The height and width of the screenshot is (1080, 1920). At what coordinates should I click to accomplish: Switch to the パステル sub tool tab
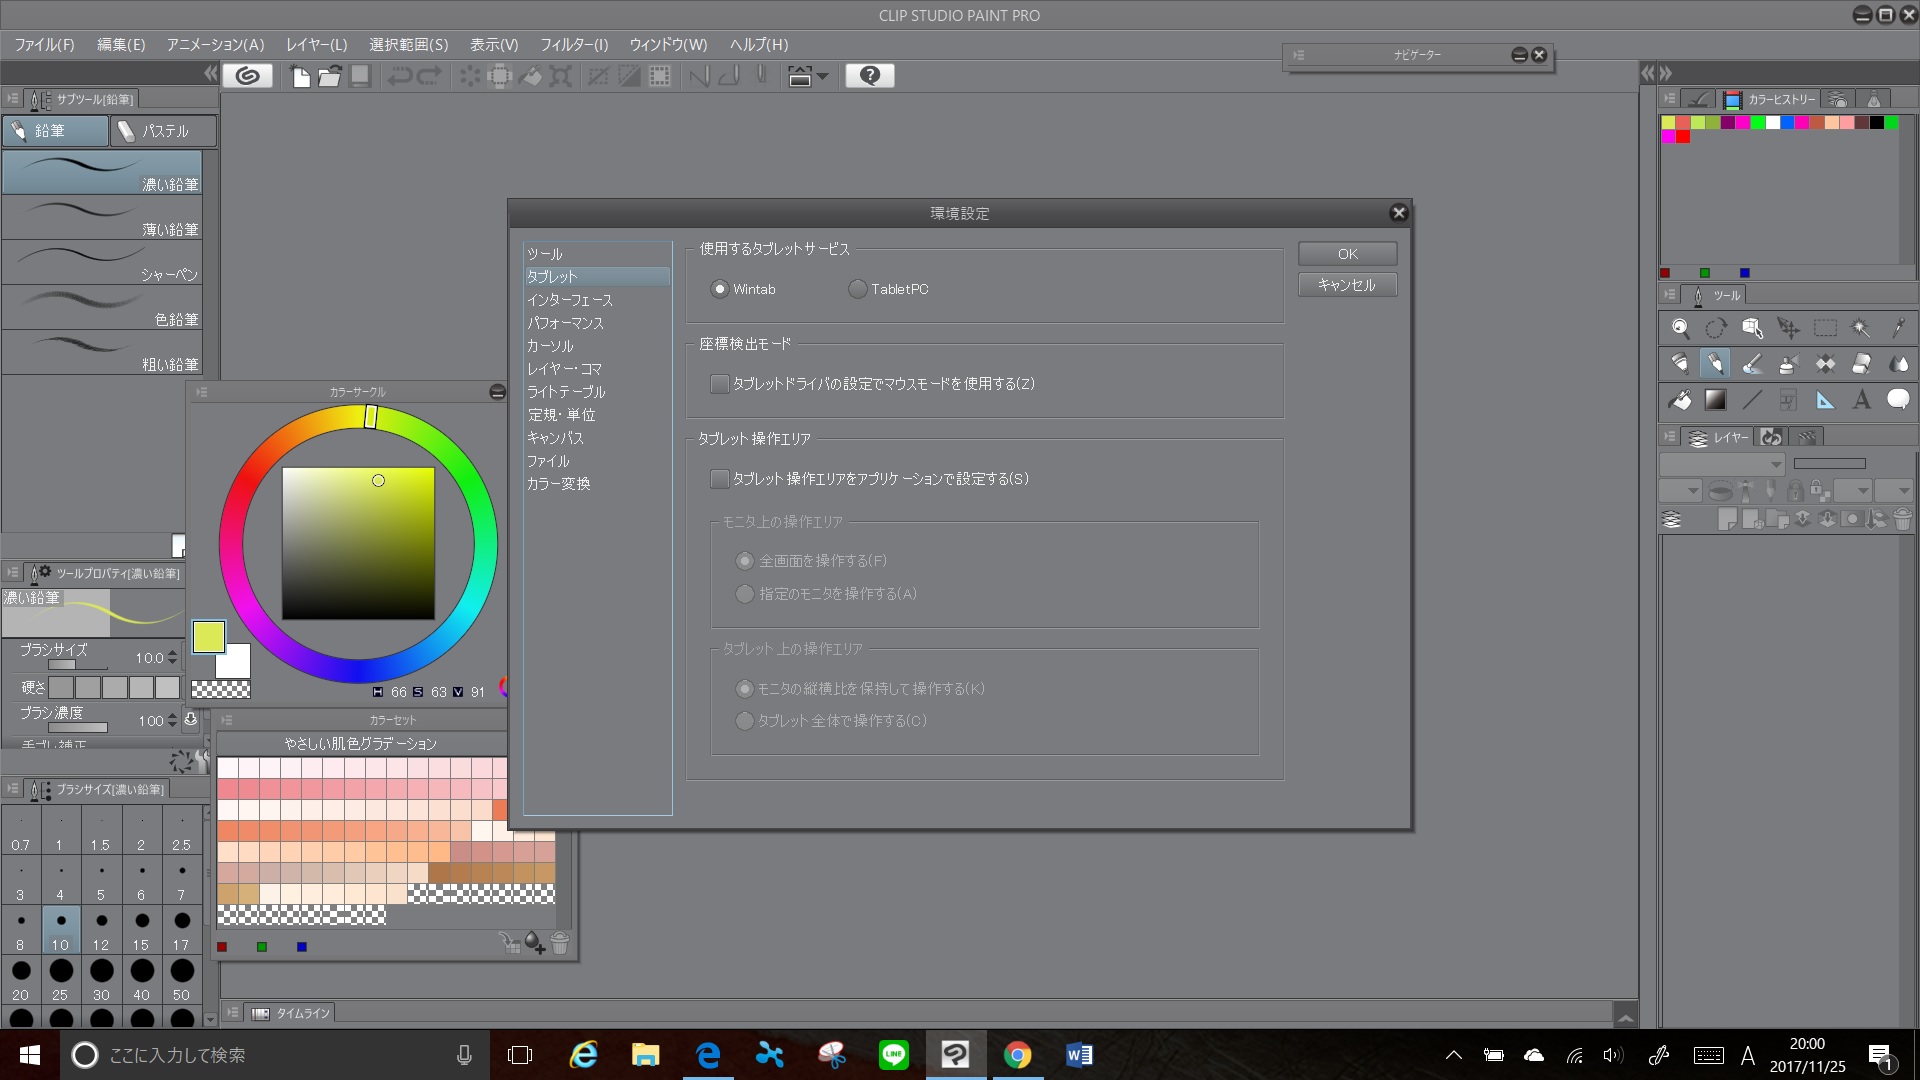click(x=163, y=131)
